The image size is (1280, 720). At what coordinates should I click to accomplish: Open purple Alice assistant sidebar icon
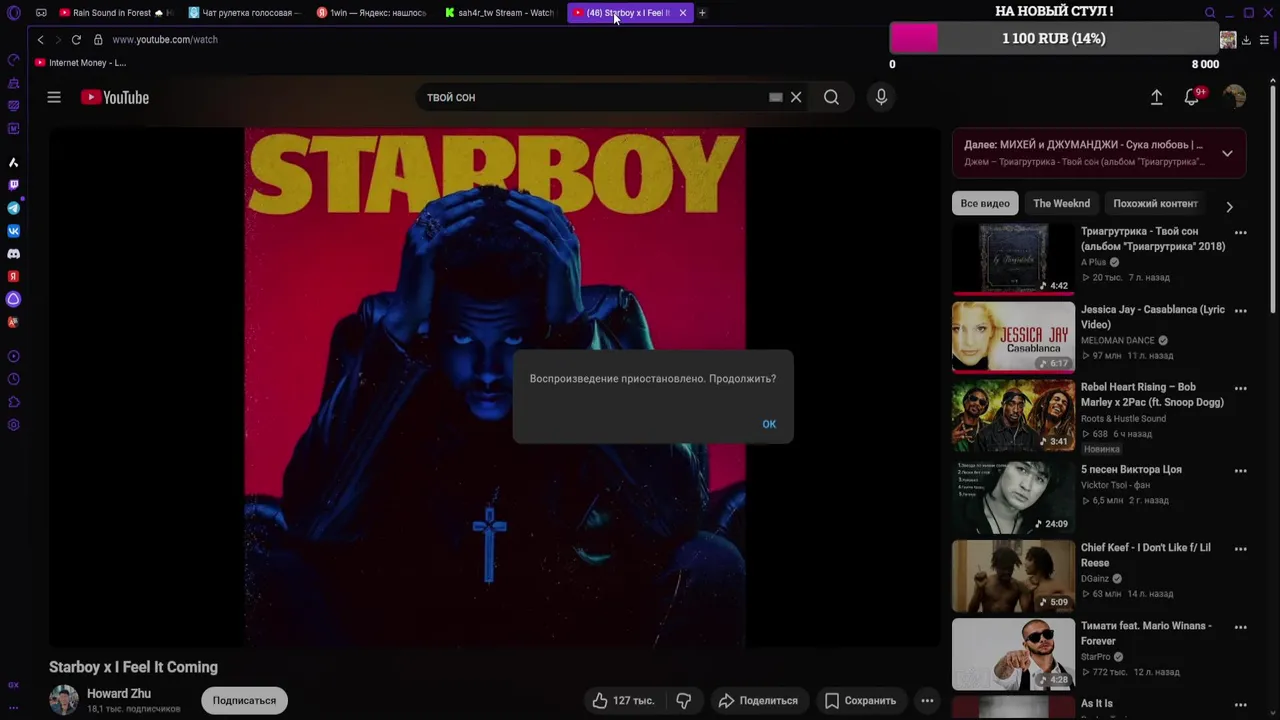[x=14, y=299]
